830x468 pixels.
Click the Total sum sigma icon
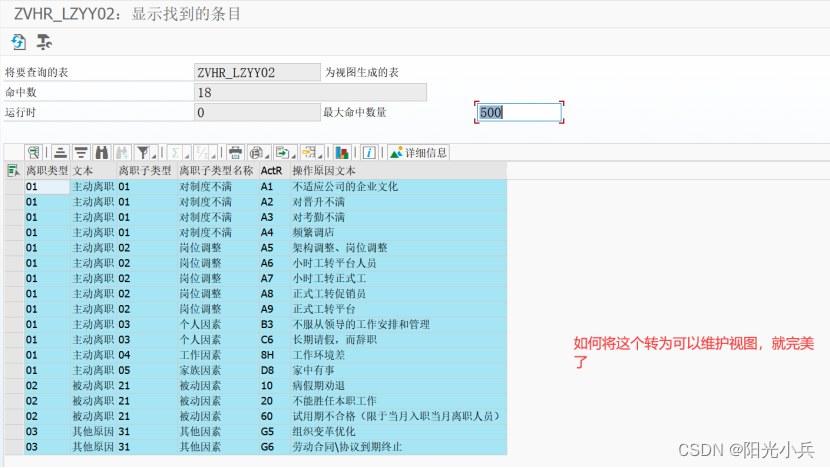(x=175, y=153)
